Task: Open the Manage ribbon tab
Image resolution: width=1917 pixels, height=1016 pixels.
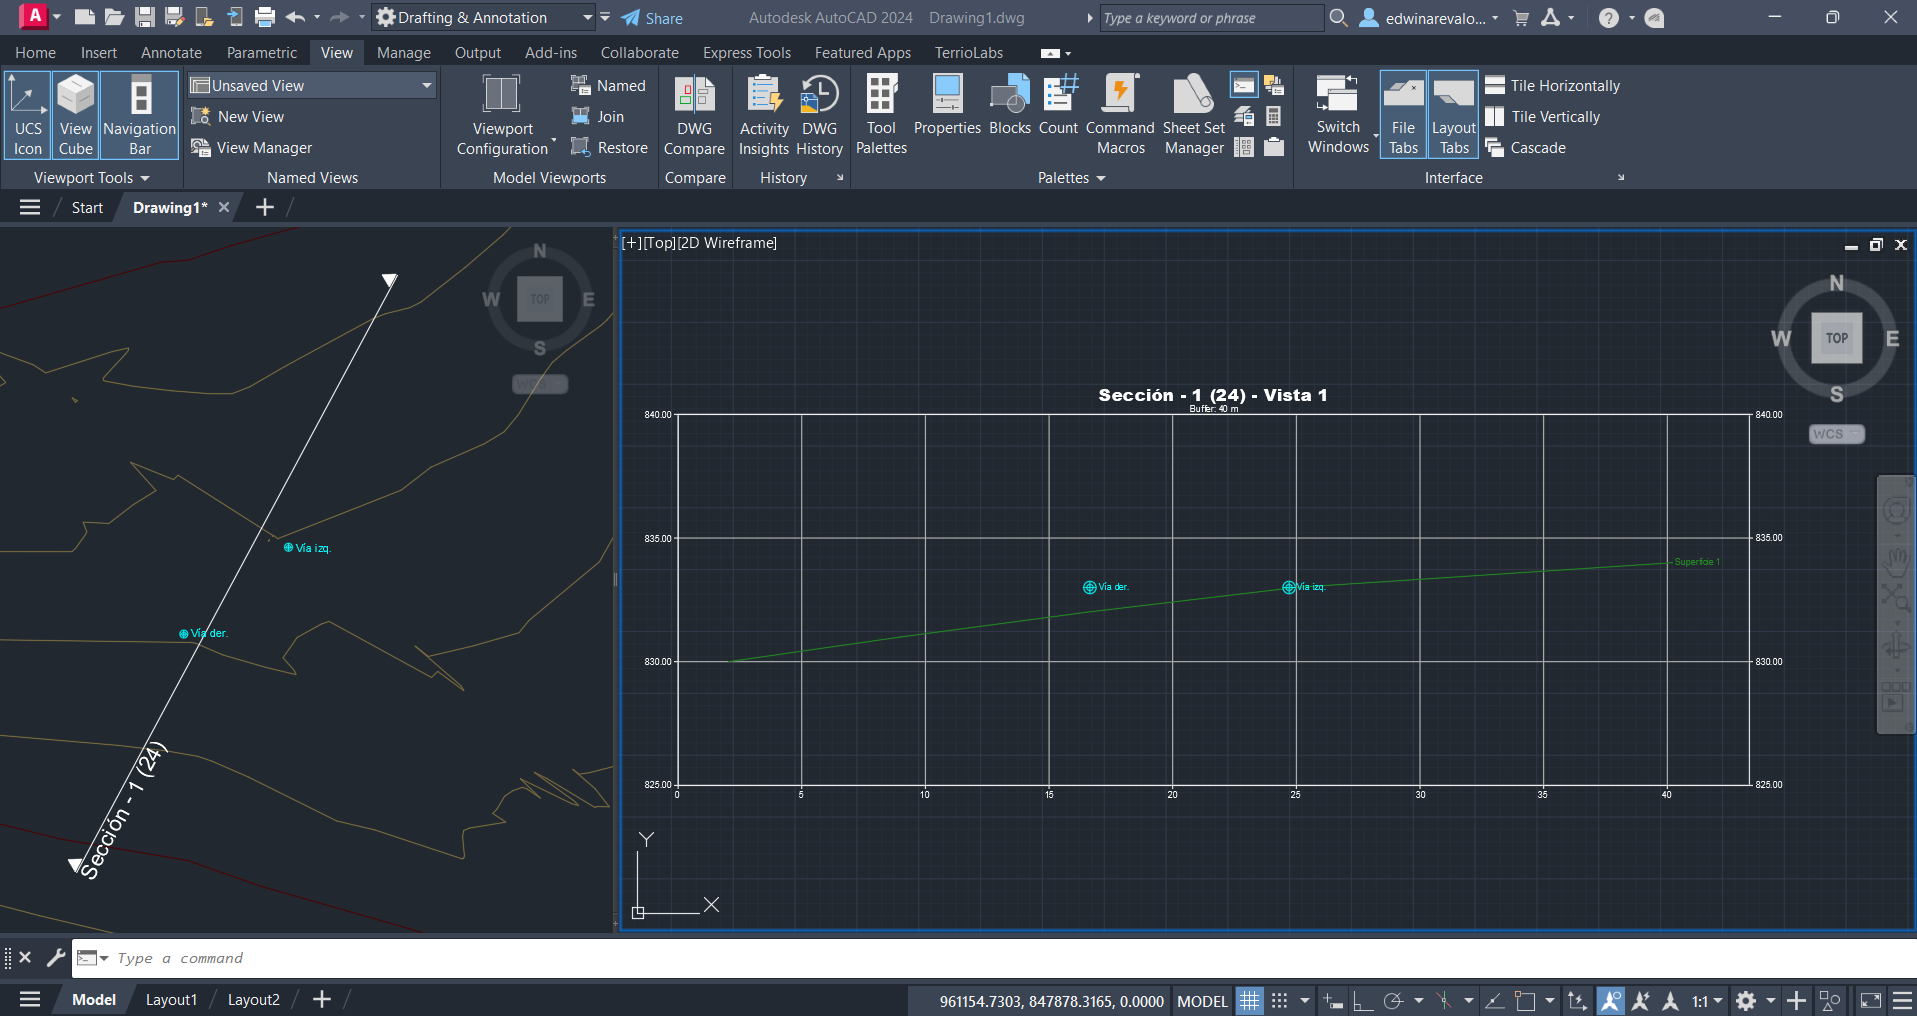Action: [x=404, y=53]
